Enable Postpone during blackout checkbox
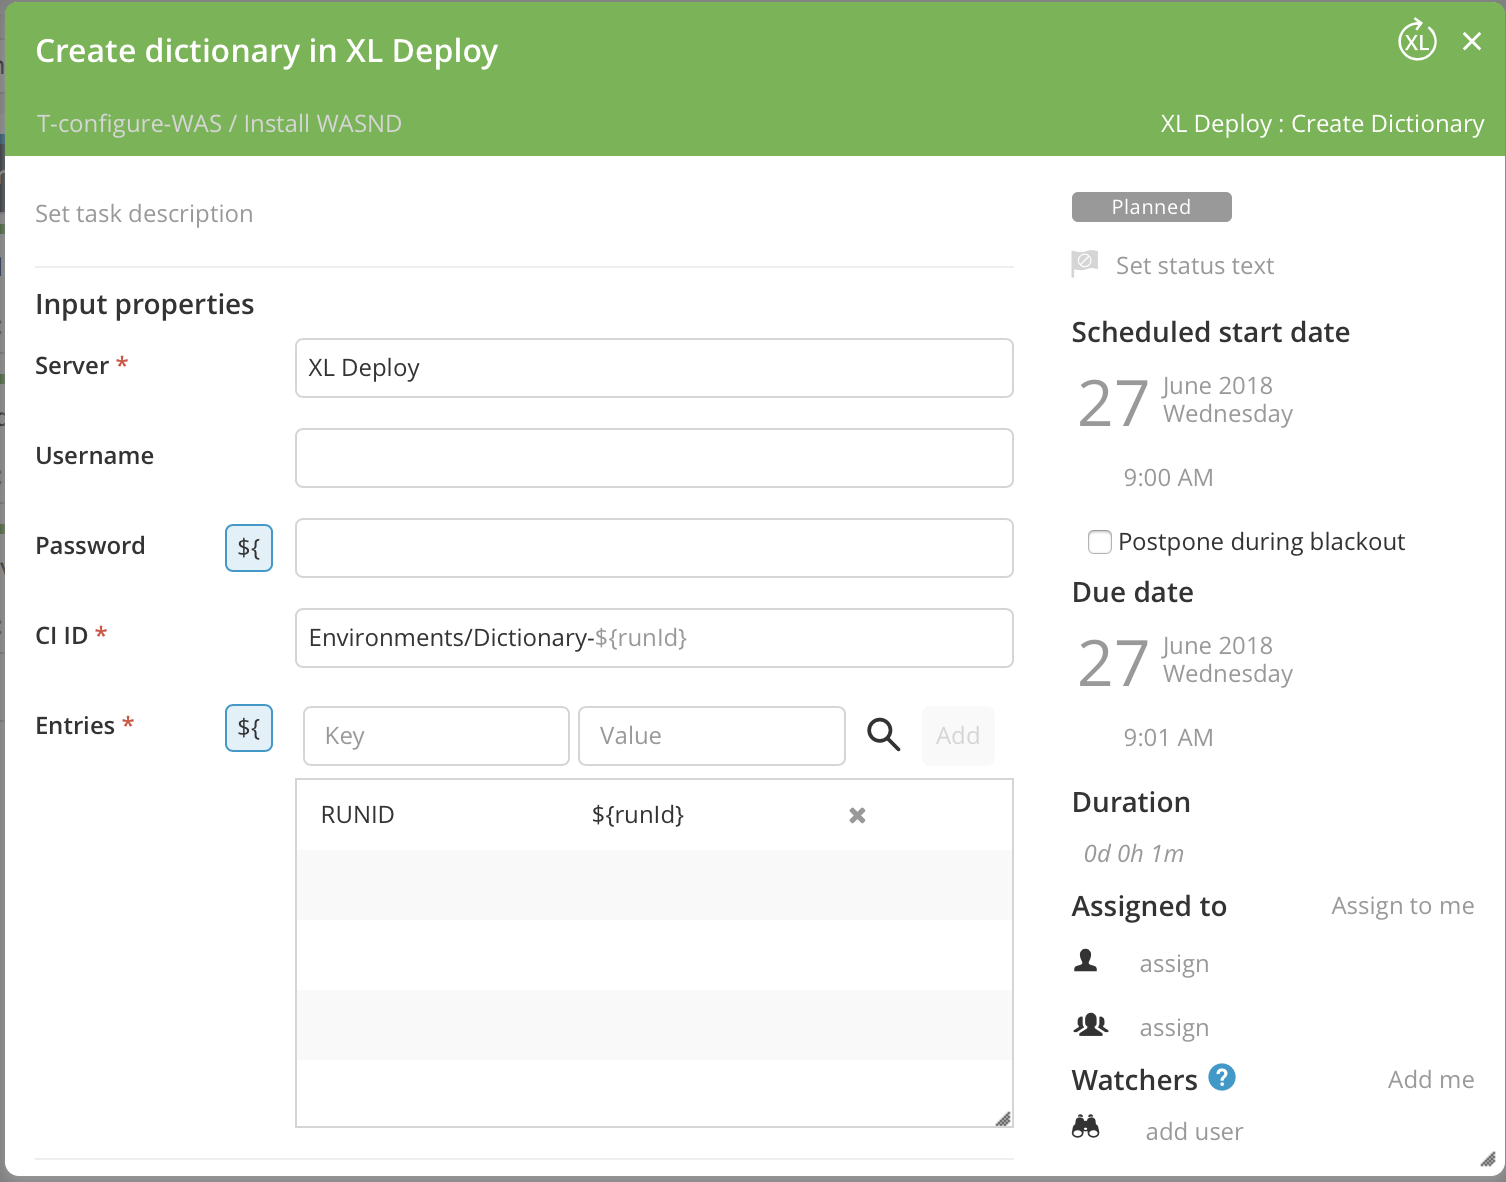The height and width of the screenshot is (1182, 1506). tap(1100, 542)
